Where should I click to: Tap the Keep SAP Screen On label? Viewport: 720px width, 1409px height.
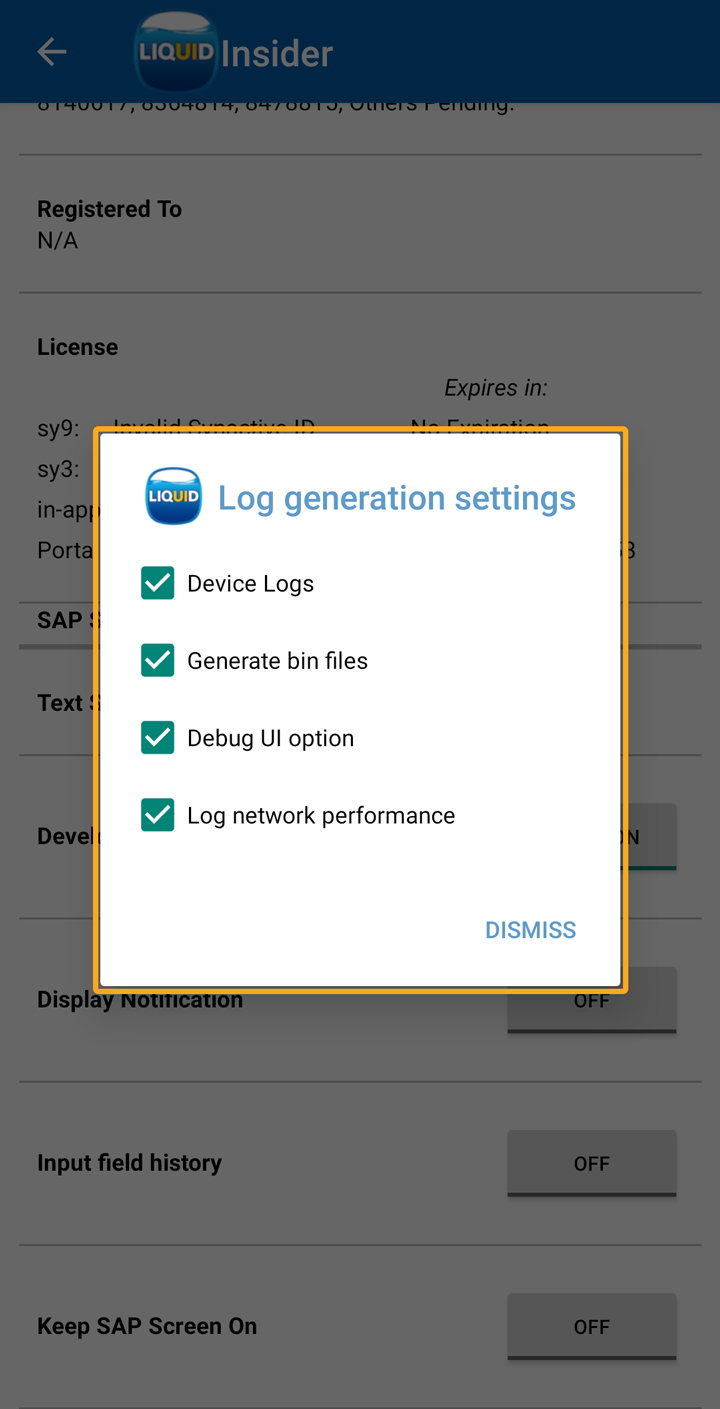pos(147,1326)
